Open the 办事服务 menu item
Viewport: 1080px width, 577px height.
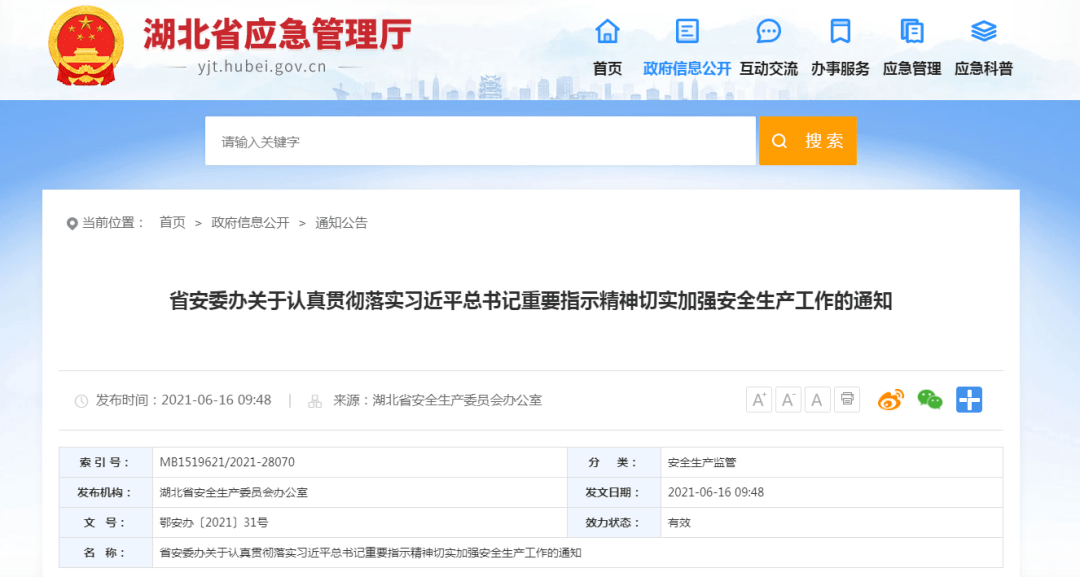840,68
